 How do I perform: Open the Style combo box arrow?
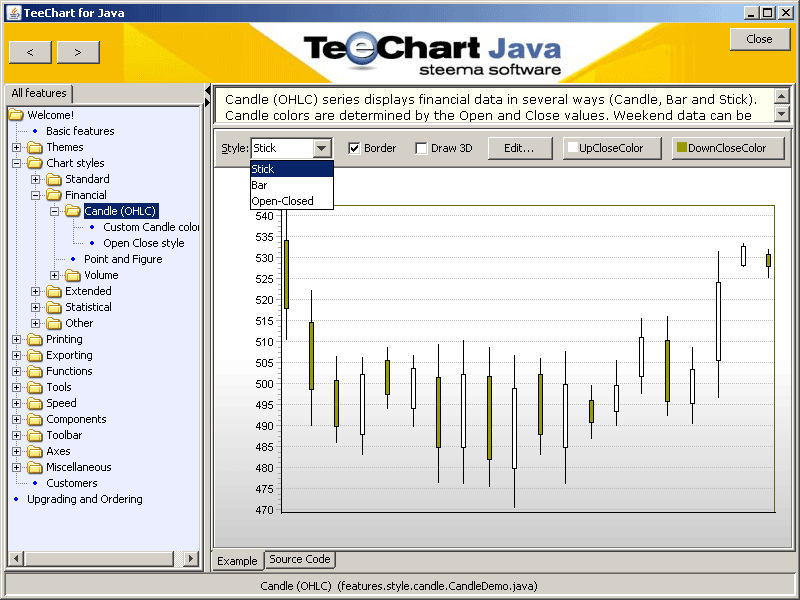click(321, 148)
